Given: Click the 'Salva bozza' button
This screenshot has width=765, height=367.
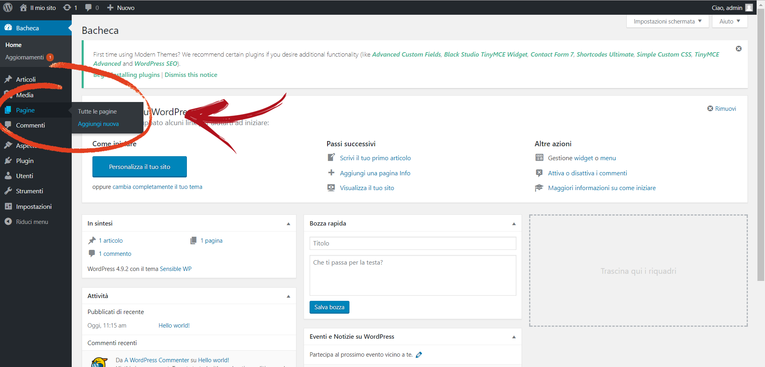Looking at the screenshot, I should pyautogui.click(x=329, y=307).
